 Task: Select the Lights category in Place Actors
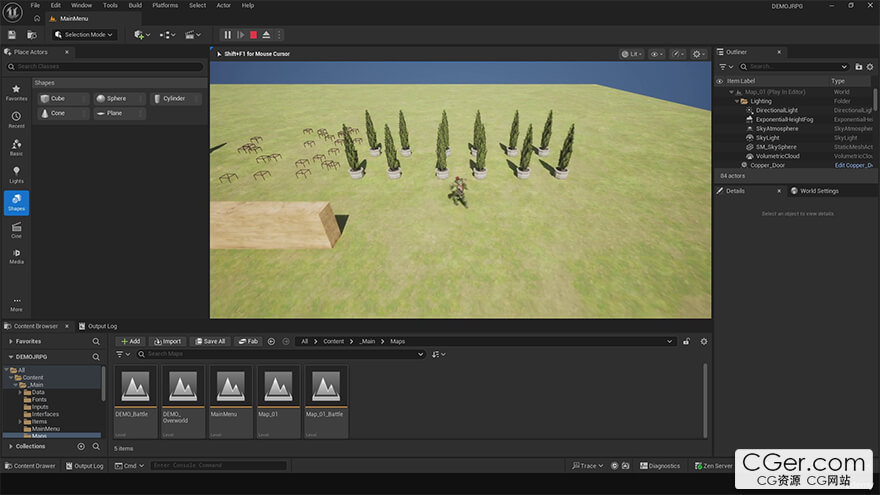pos(17,174)
